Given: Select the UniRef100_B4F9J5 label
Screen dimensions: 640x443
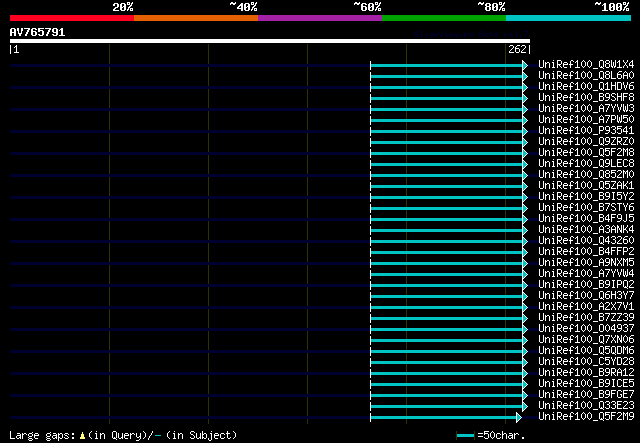Looking at the screenshot, I should pyautogui.click(x=586, y=219).
